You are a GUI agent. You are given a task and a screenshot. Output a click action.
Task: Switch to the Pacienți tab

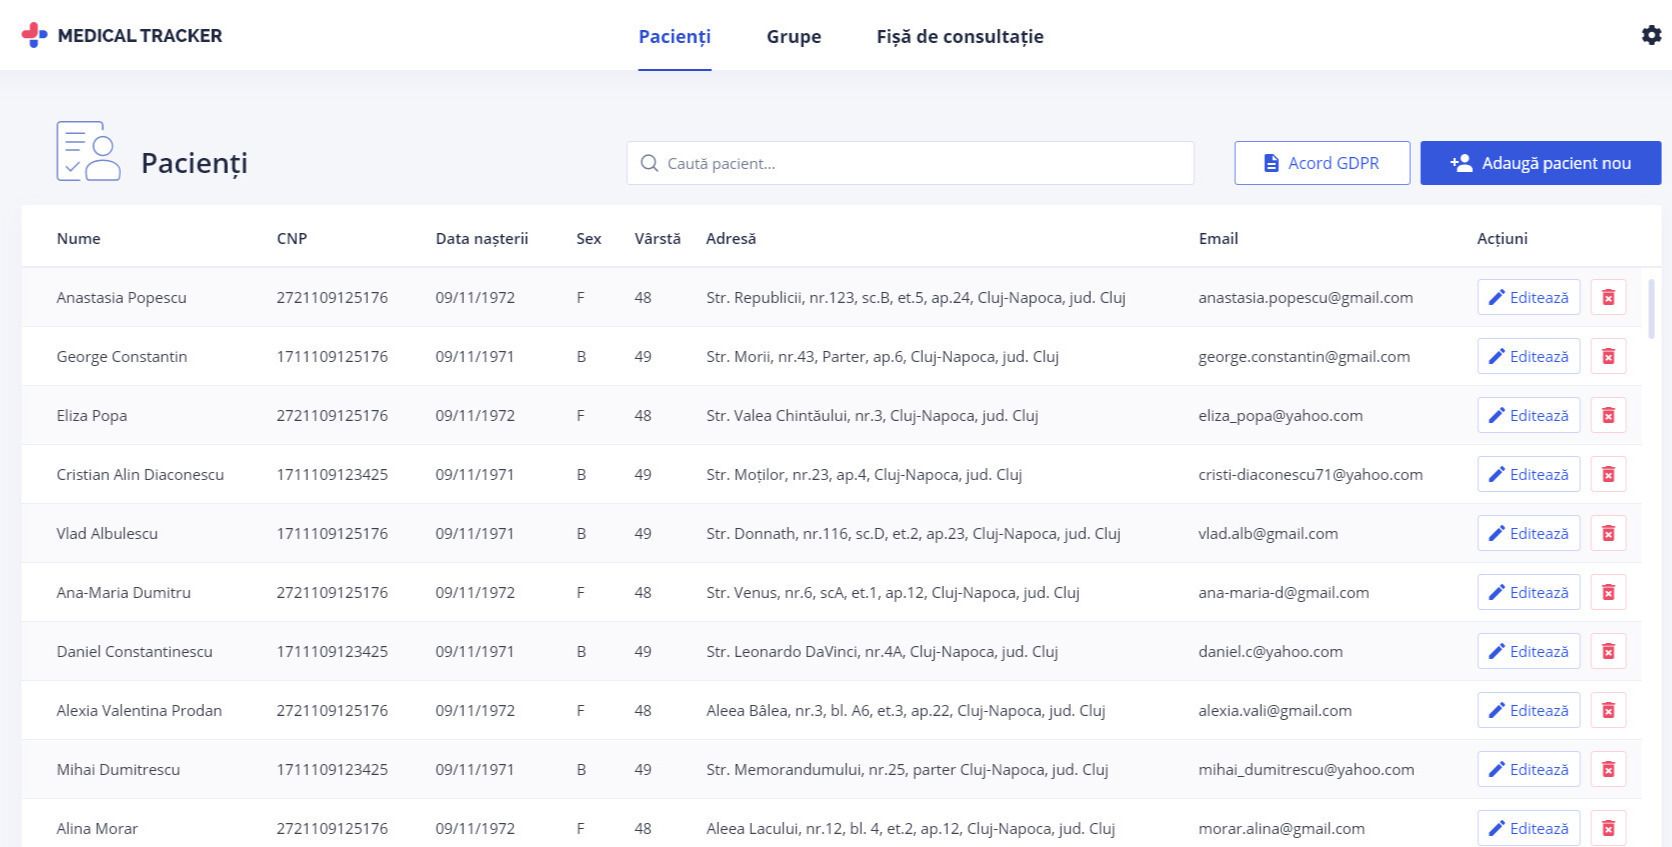click(x=675, y=36)
